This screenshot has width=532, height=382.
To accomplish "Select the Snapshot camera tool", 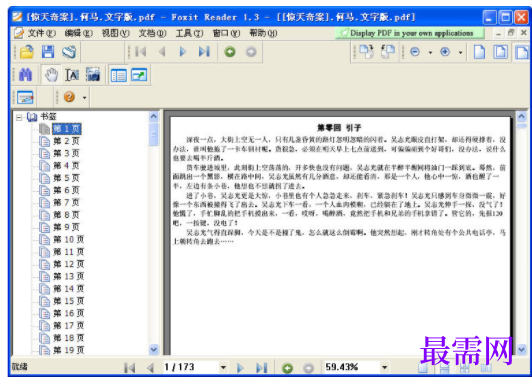I will (x=93, y=75).
